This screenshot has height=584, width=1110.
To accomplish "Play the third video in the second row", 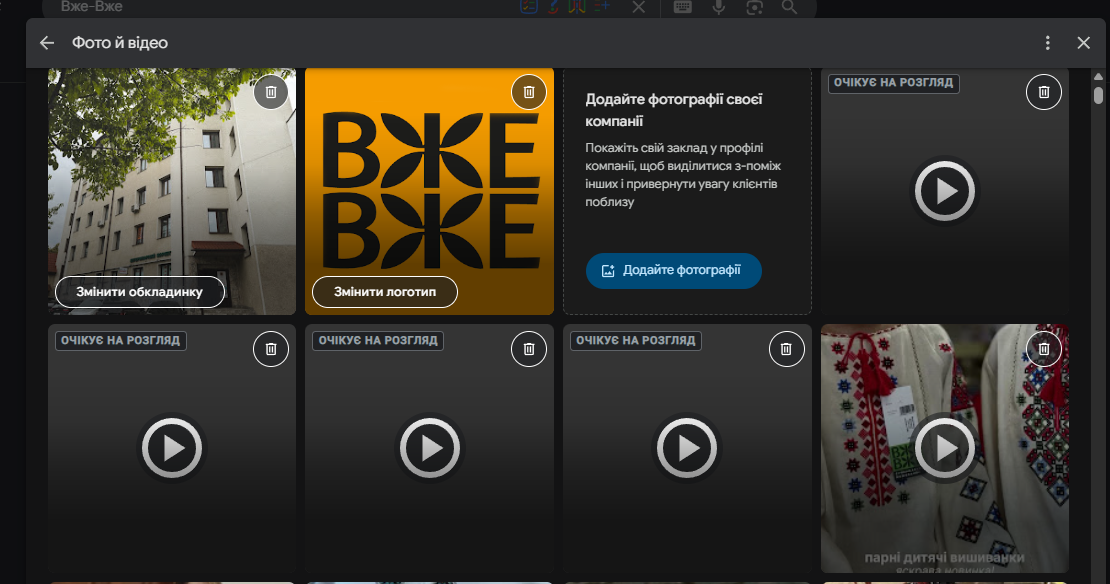I will point(687,448).
